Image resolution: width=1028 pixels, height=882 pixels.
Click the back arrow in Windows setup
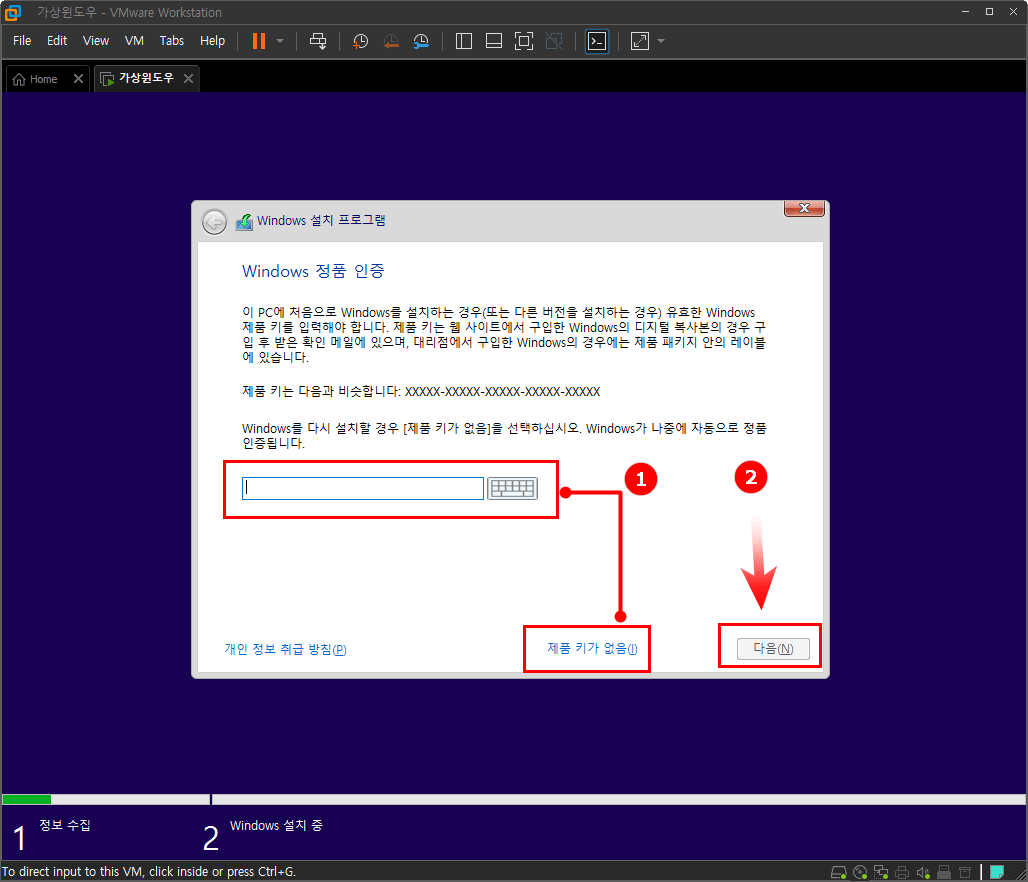(x=214, y=222)
